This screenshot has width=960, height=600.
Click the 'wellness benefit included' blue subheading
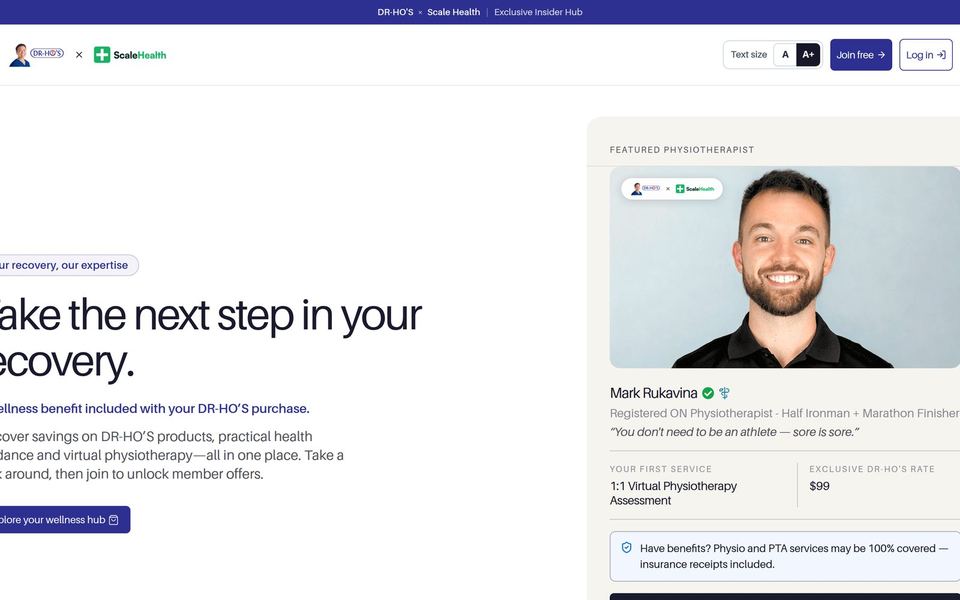[153, 408]
